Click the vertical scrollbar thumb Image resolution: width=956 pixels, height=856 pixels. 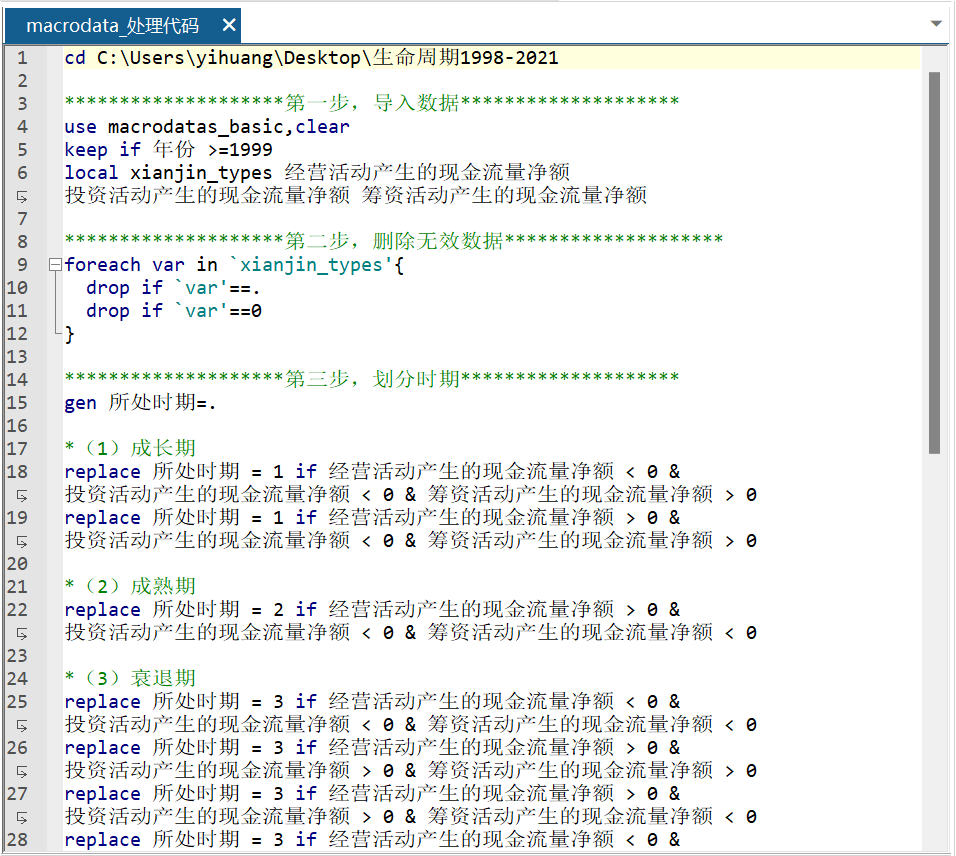[934, 263]
